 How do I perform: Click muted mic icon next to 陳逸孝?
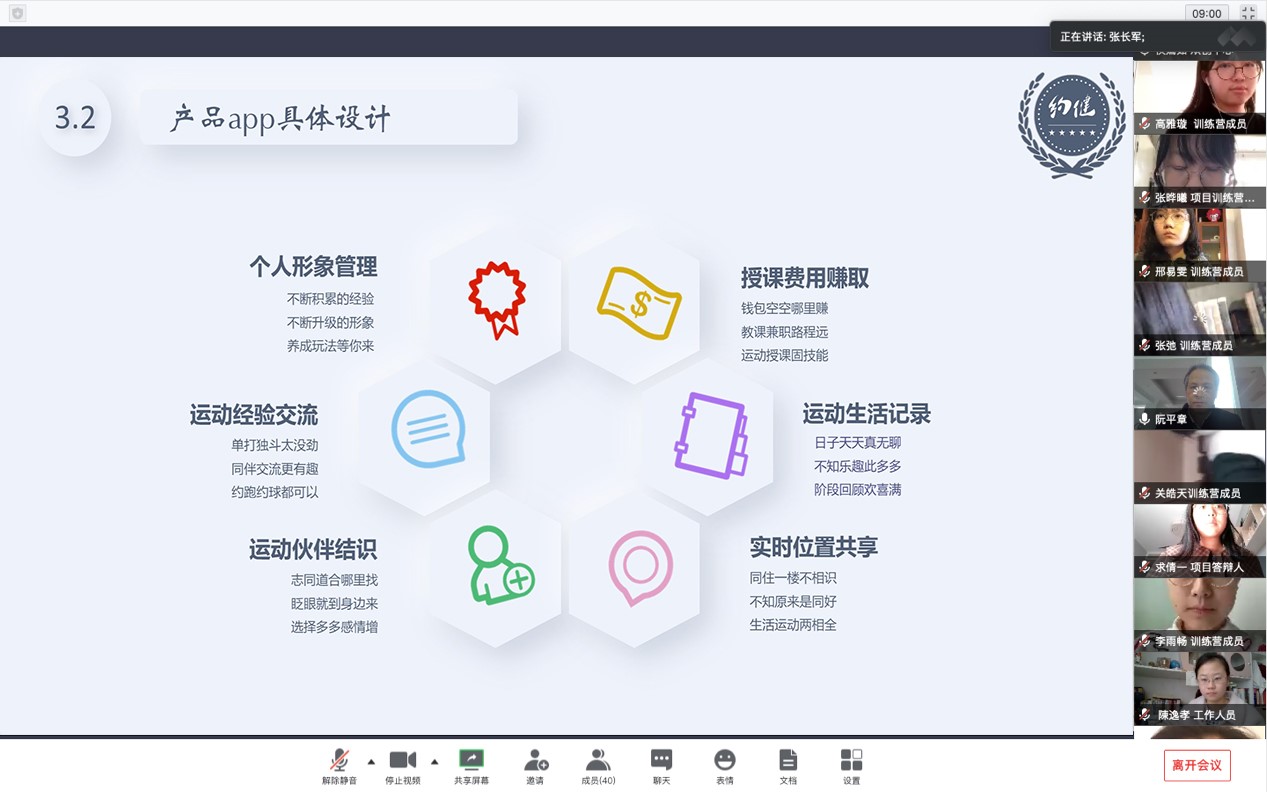pos(1145,716)
